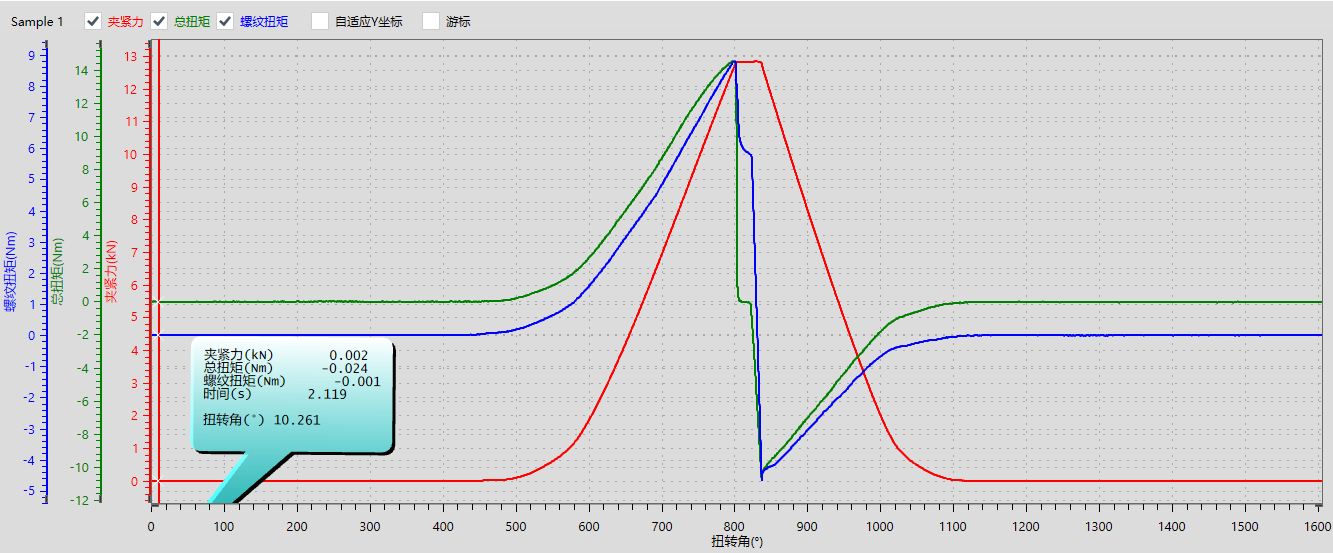Click the shared curve peak near 800°
Screen dimensions: 1333x553
tap(735, 62)
